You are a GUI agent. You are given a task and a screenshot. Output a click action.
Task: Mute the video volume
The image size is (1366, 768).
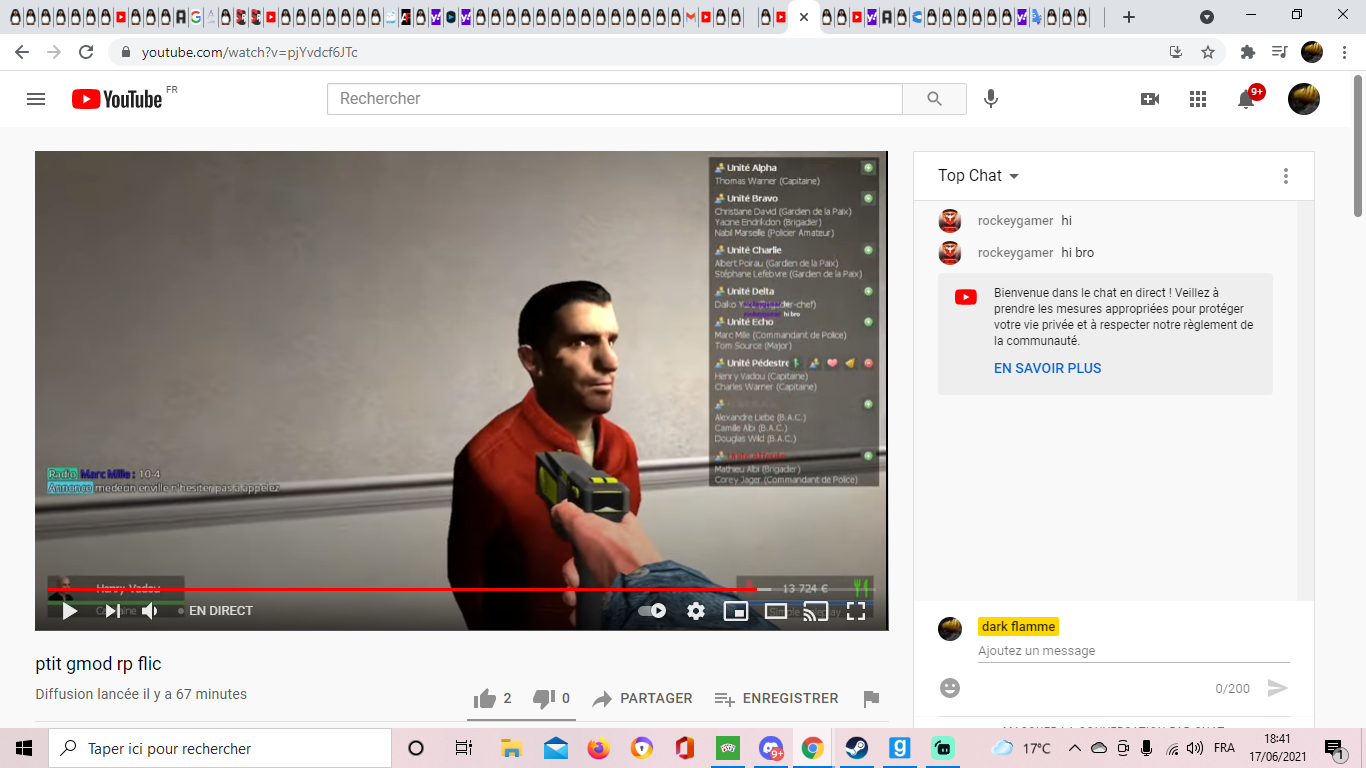click(150, 611)
